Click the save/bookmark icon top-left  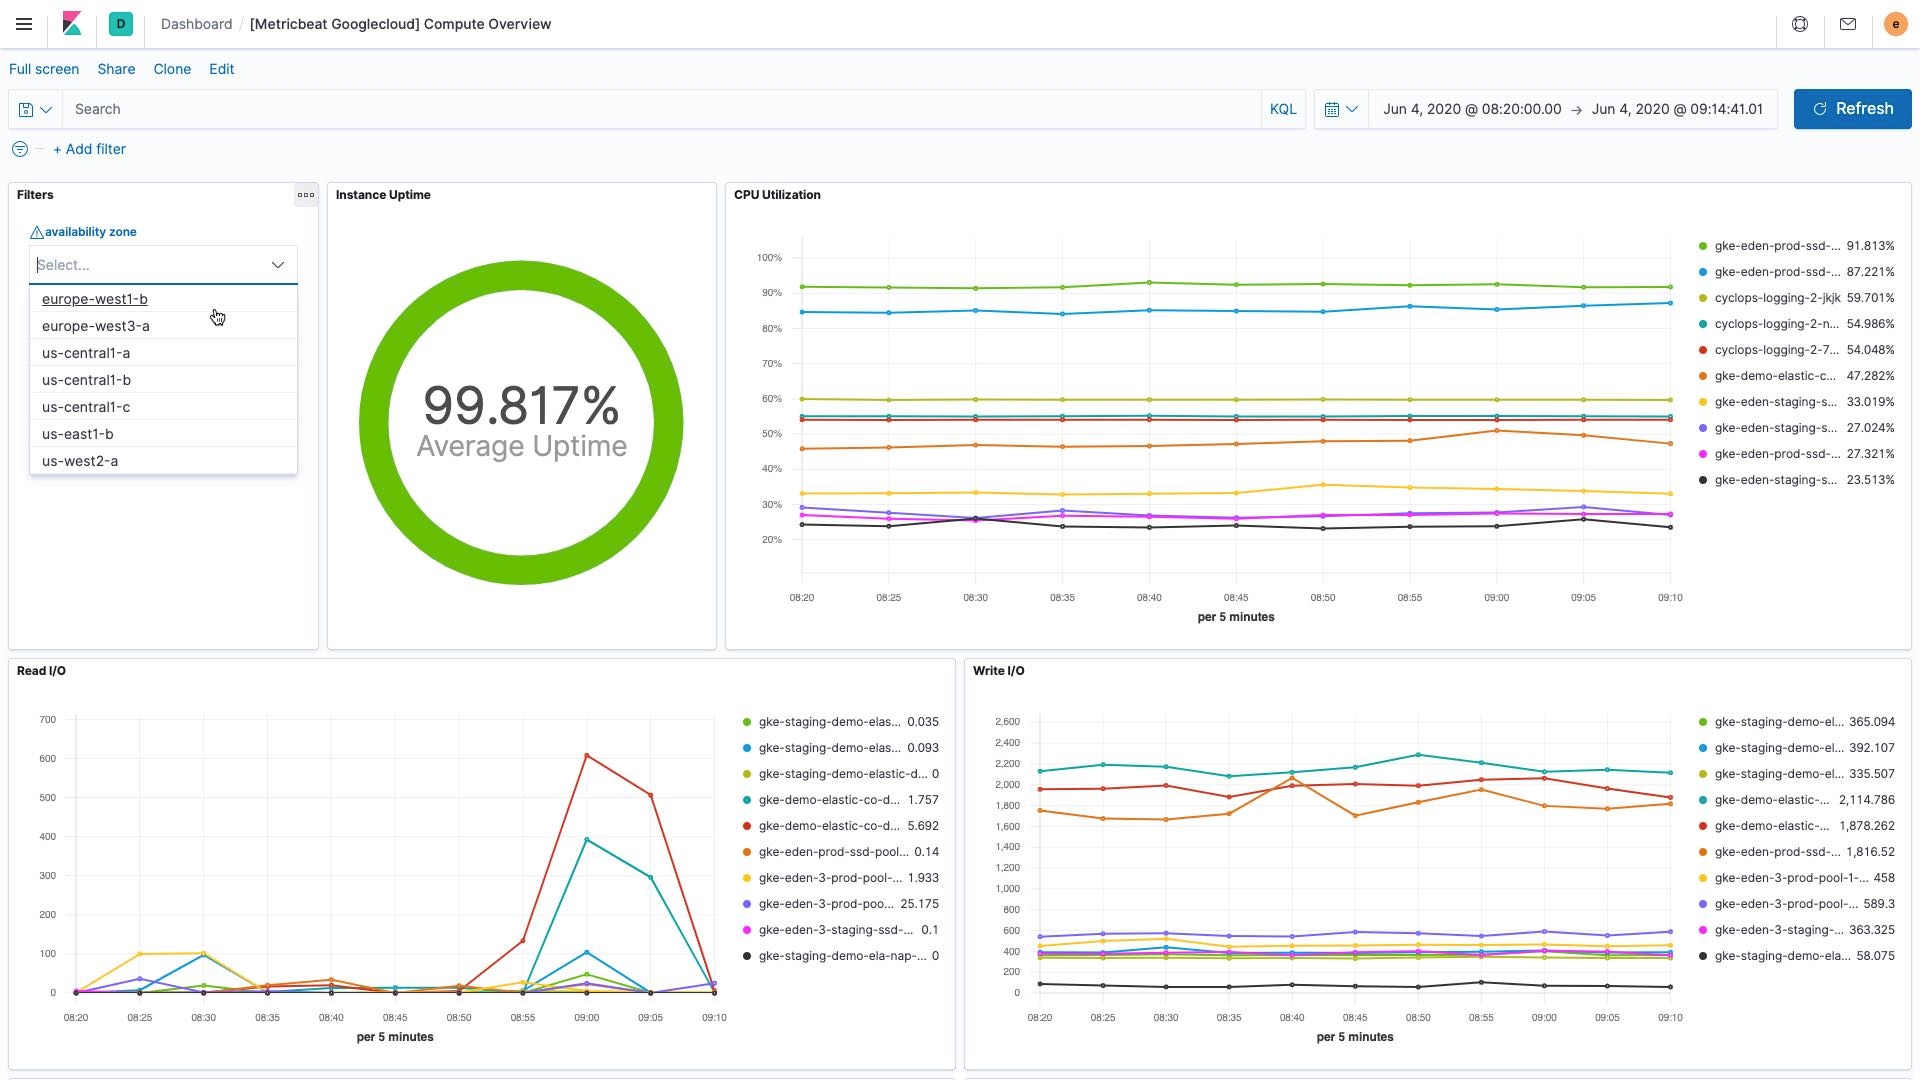click(x=25, y=108)
